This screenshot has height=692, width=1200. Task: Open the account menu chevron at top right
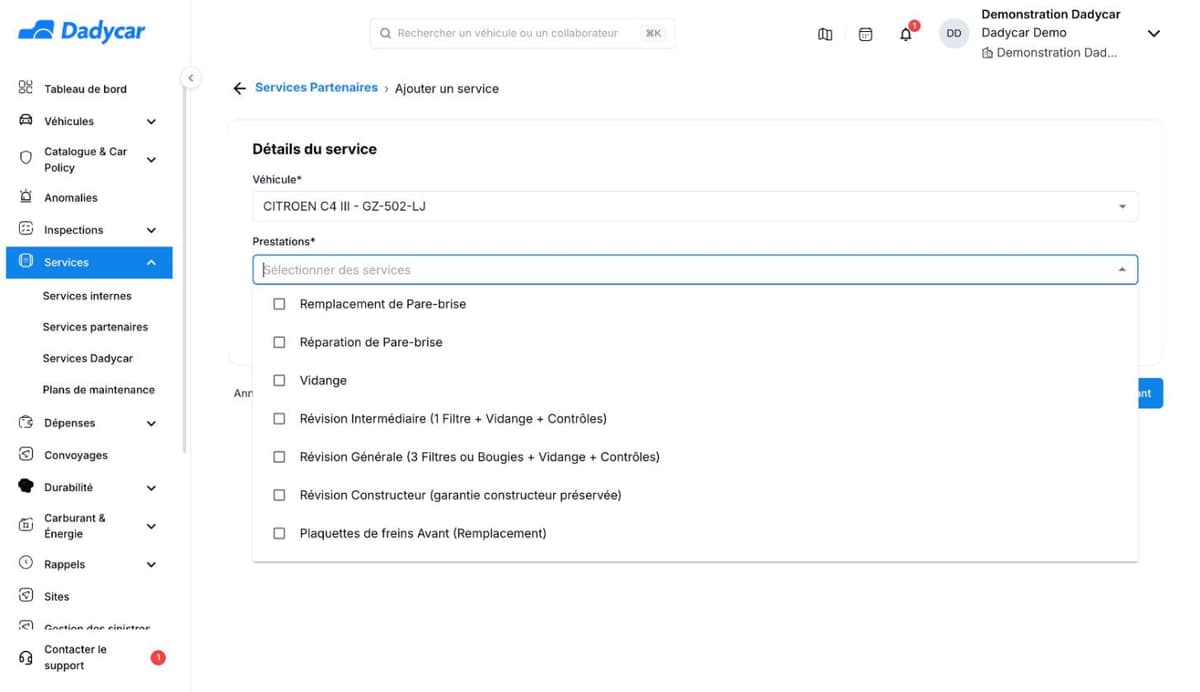click(1153, 34)
